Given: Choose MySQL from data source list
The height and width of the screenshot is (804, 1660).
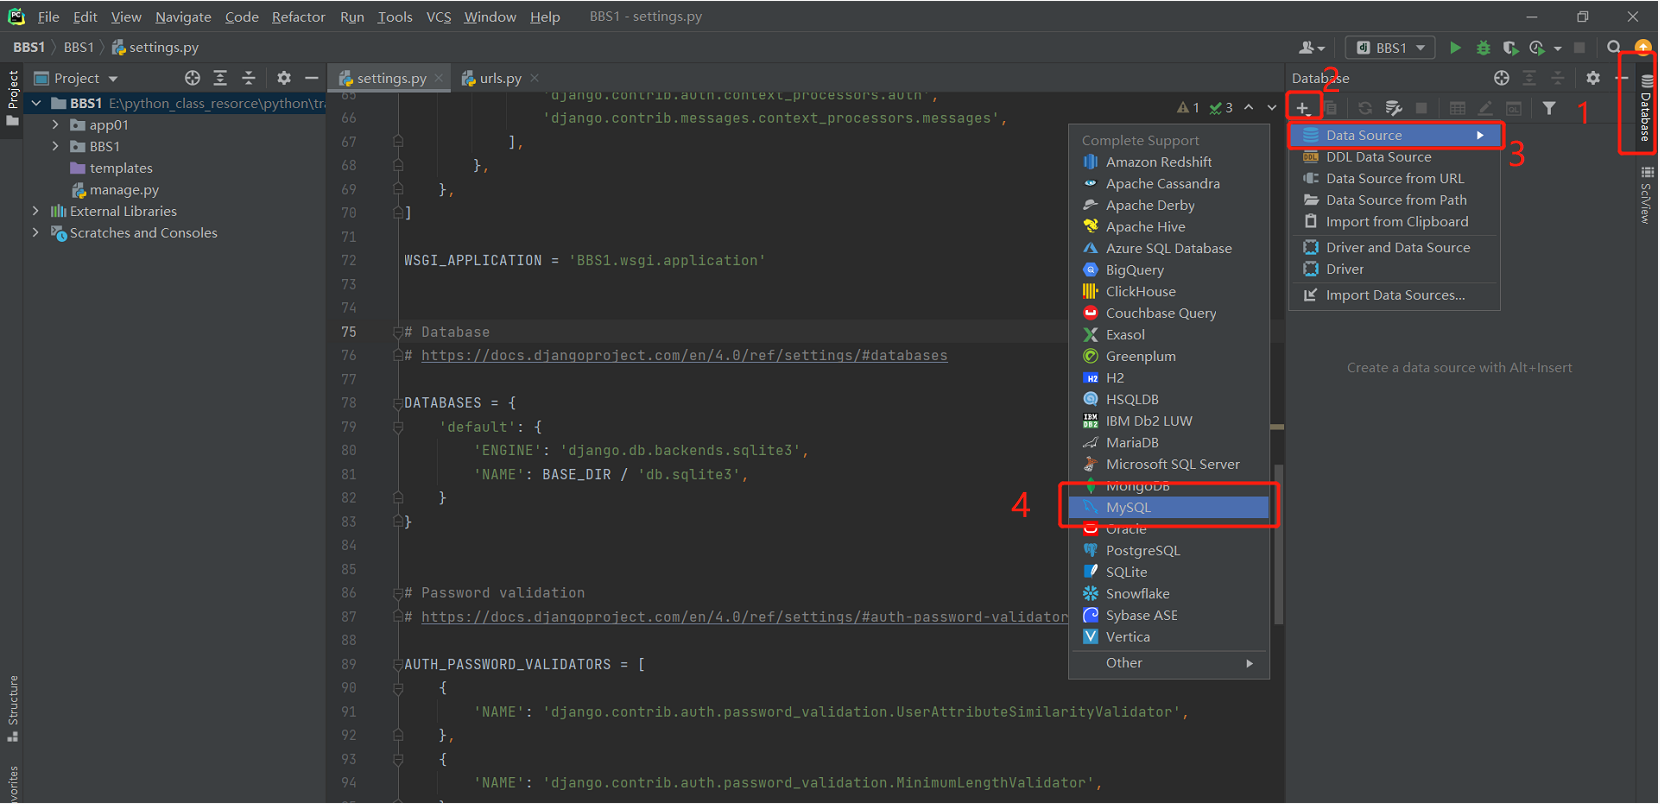Looking at the screenshot, I should [x=1169, y=508].
